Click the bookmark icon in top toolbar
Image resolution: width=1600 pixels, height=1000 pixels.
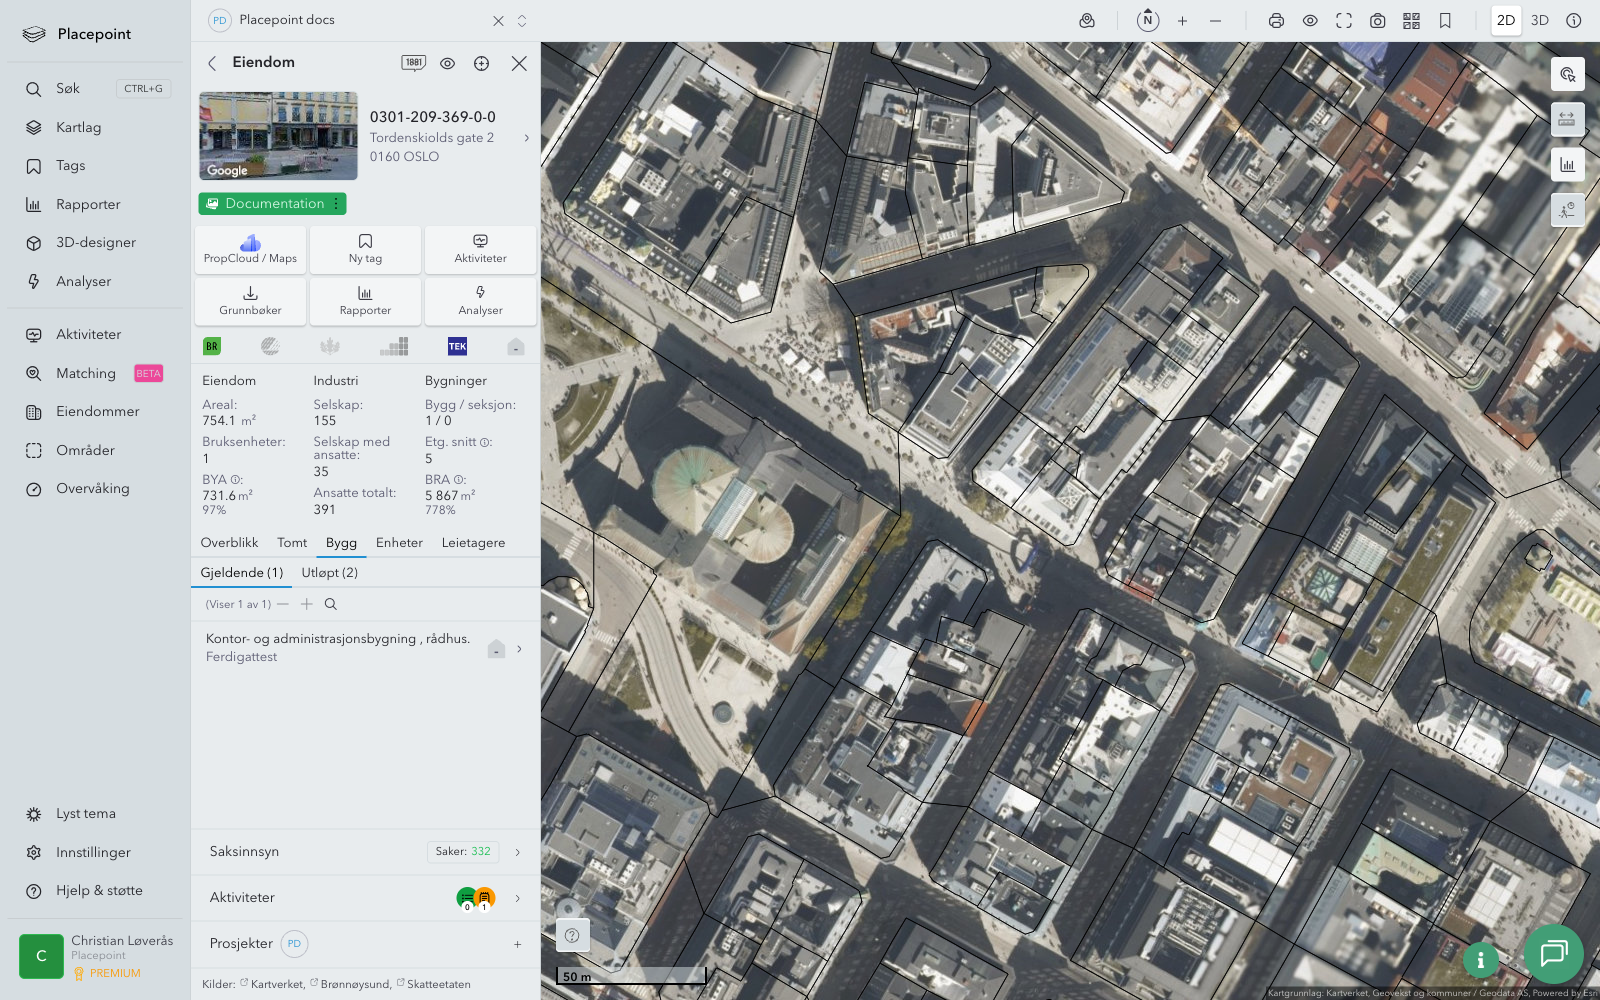tap(1445, 21)
